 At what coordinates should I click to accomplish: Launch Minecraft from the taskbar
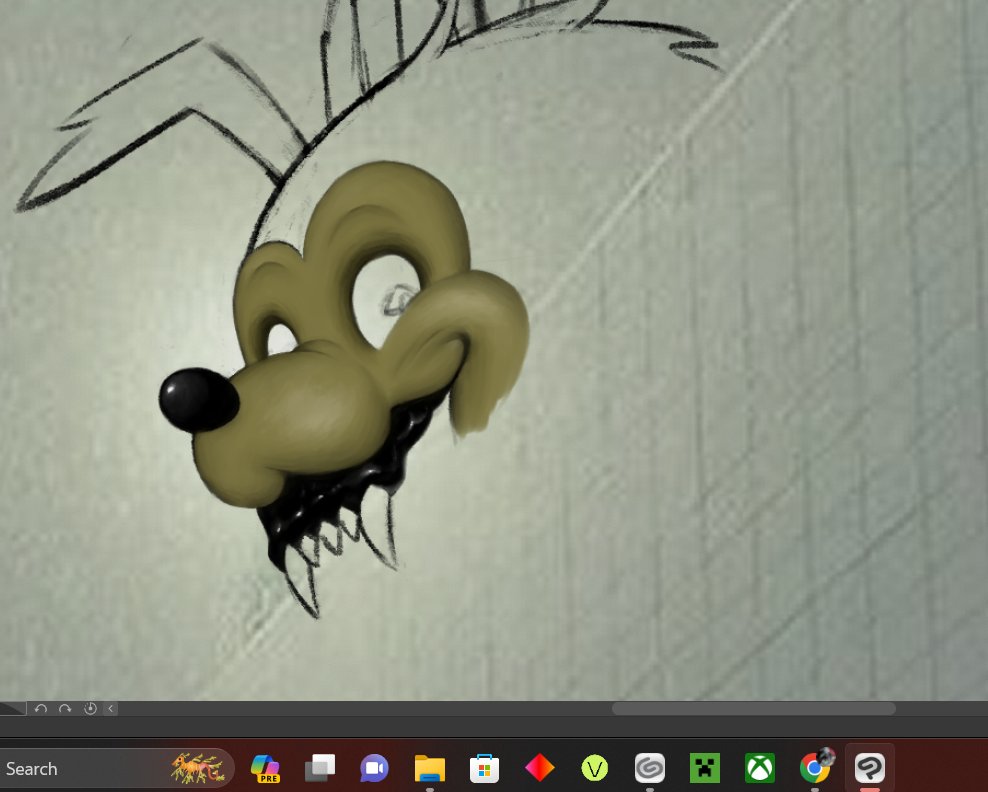click(x=704, y=769)
